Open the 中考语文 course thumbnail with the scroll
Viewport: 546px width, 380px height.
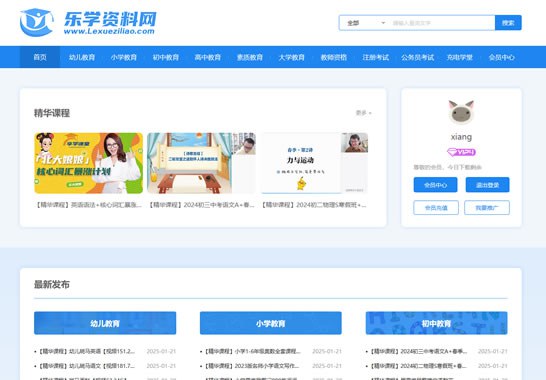pos(201,163)
